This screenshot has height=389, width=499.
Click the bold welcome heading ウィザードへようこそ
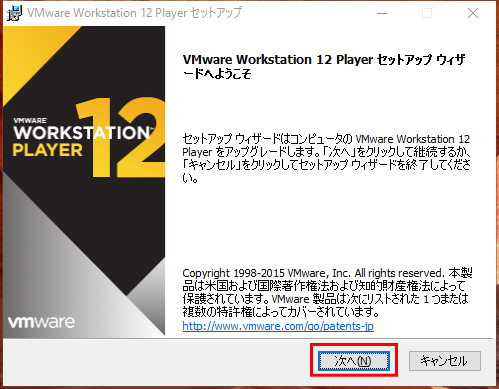click(324, 66)
